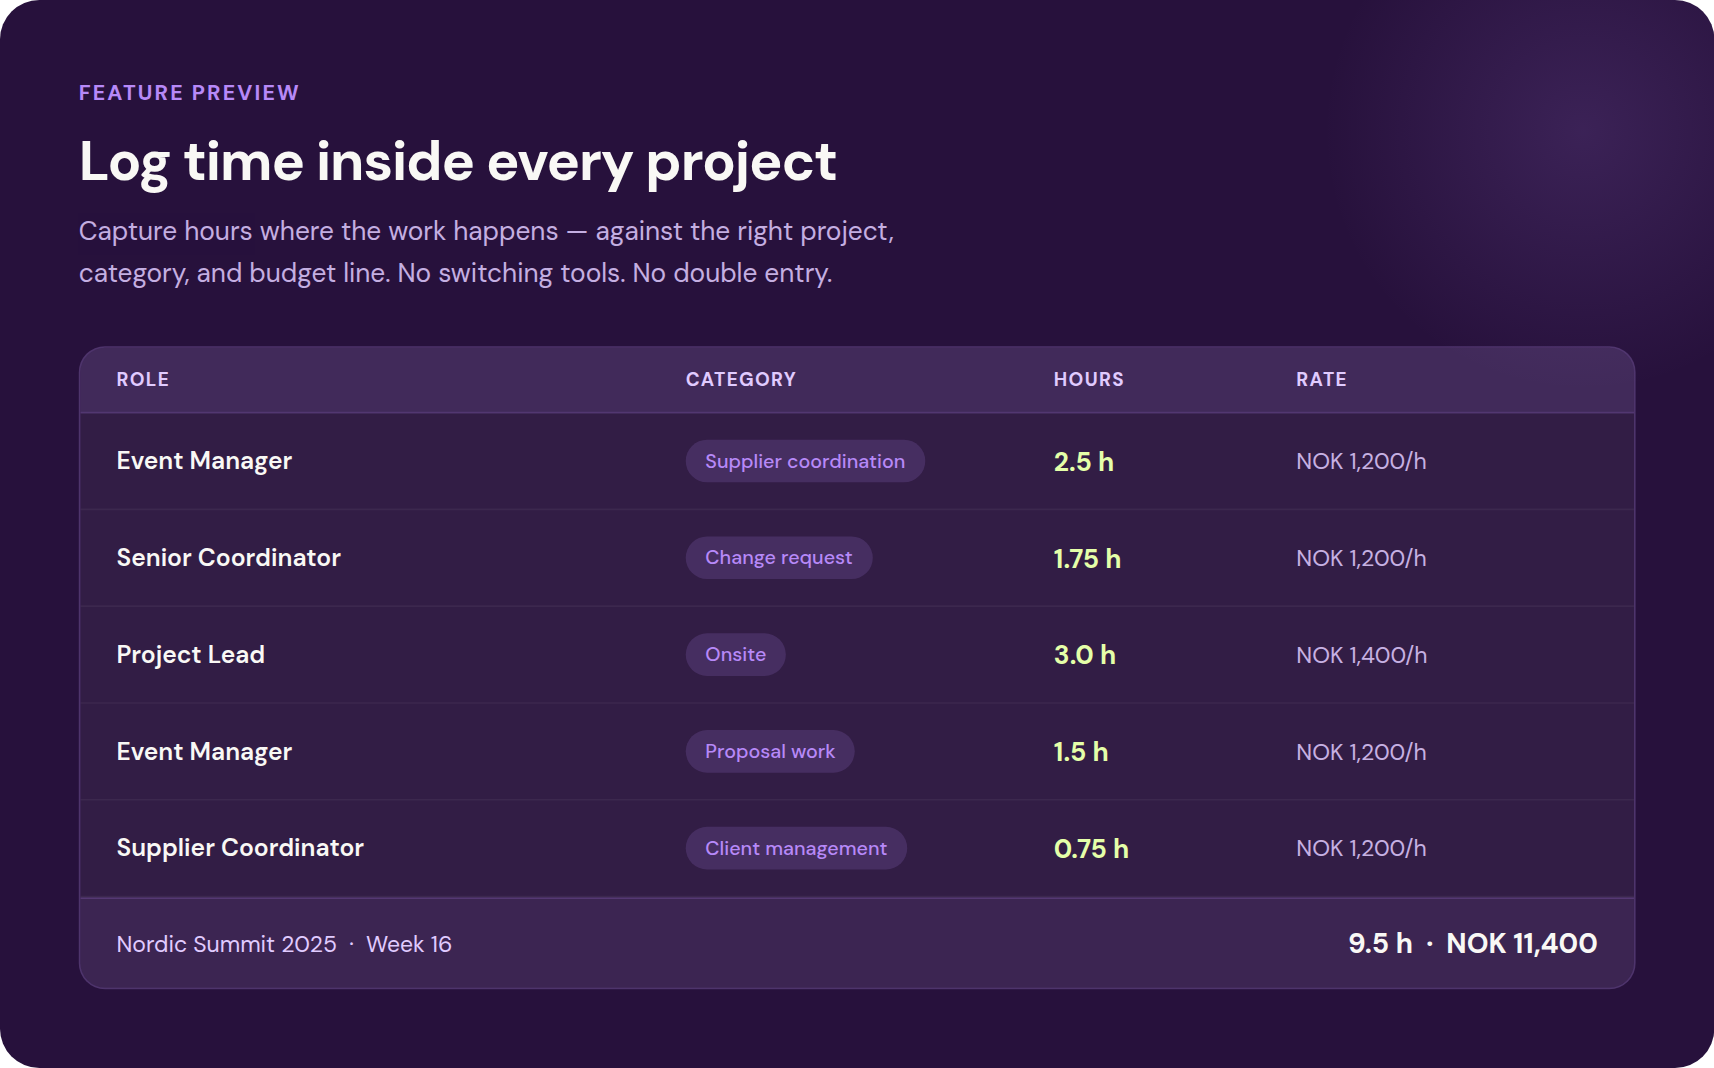Click the NOK 11,400 total amount
This screenshot has width=1714, height=1068.
click(x=1521, y=942)
